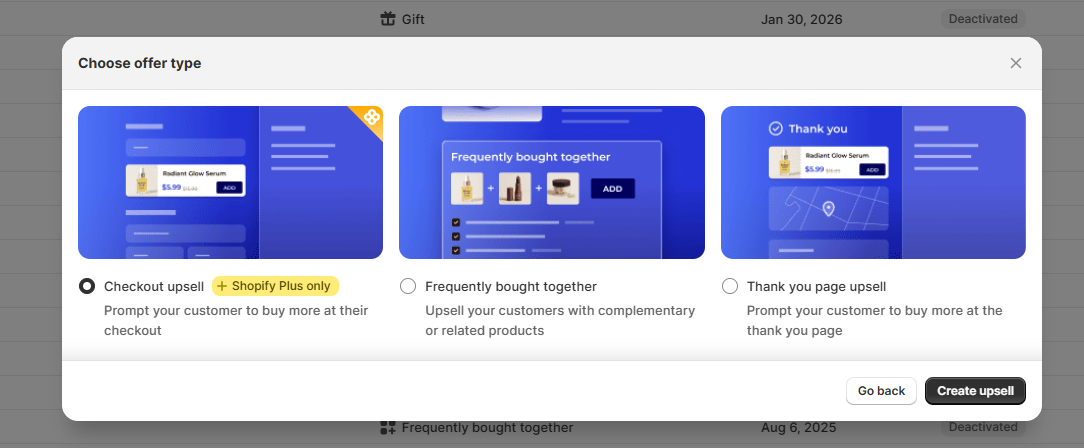Choose the Thank you page upsell radio
The height and width of the screenshot is (448, 1084).
click(x=730, y=286)
